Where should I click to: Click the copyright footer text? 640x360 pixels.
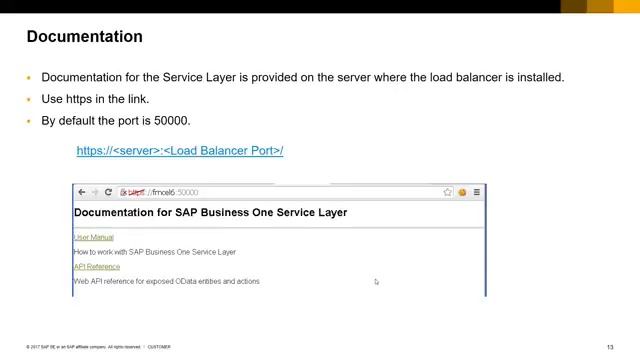(98, 347)
